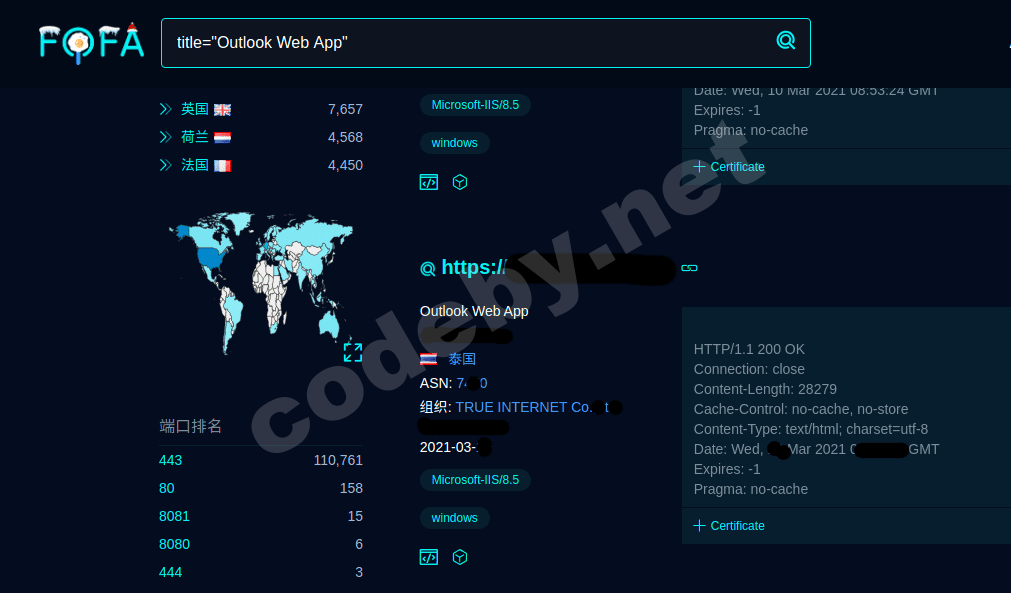Open the port 443 results link
The width and height of the screenshot is (1011, 593).
[170, 460]
